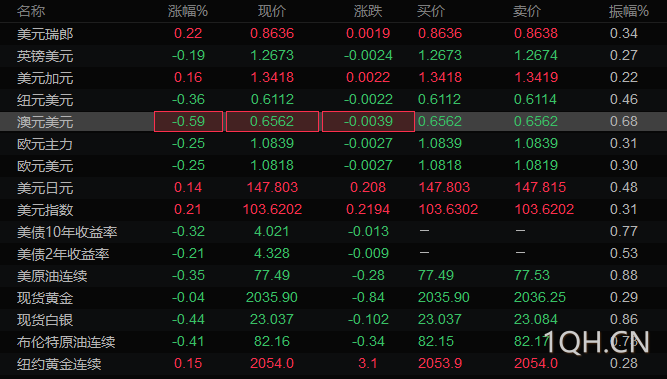Click 纽元美元 change percent -0.36
The image size is (667, 379).
188,100
